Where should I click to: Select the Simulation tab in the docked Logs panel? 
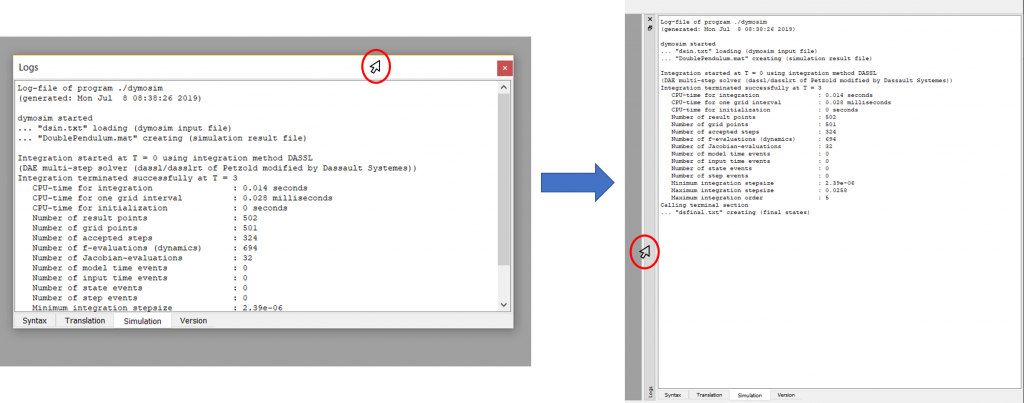[750, 395]
